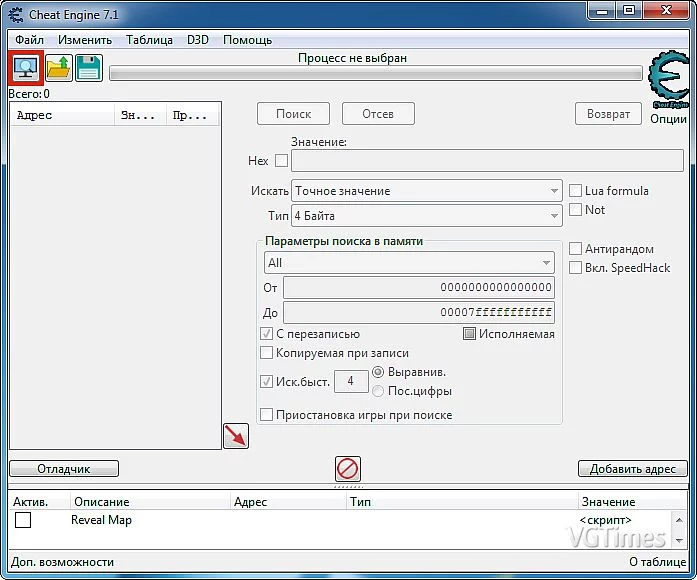Screen dimensions: 697x580
Task: Select the Выравнив. radio button
Action: 378,372
